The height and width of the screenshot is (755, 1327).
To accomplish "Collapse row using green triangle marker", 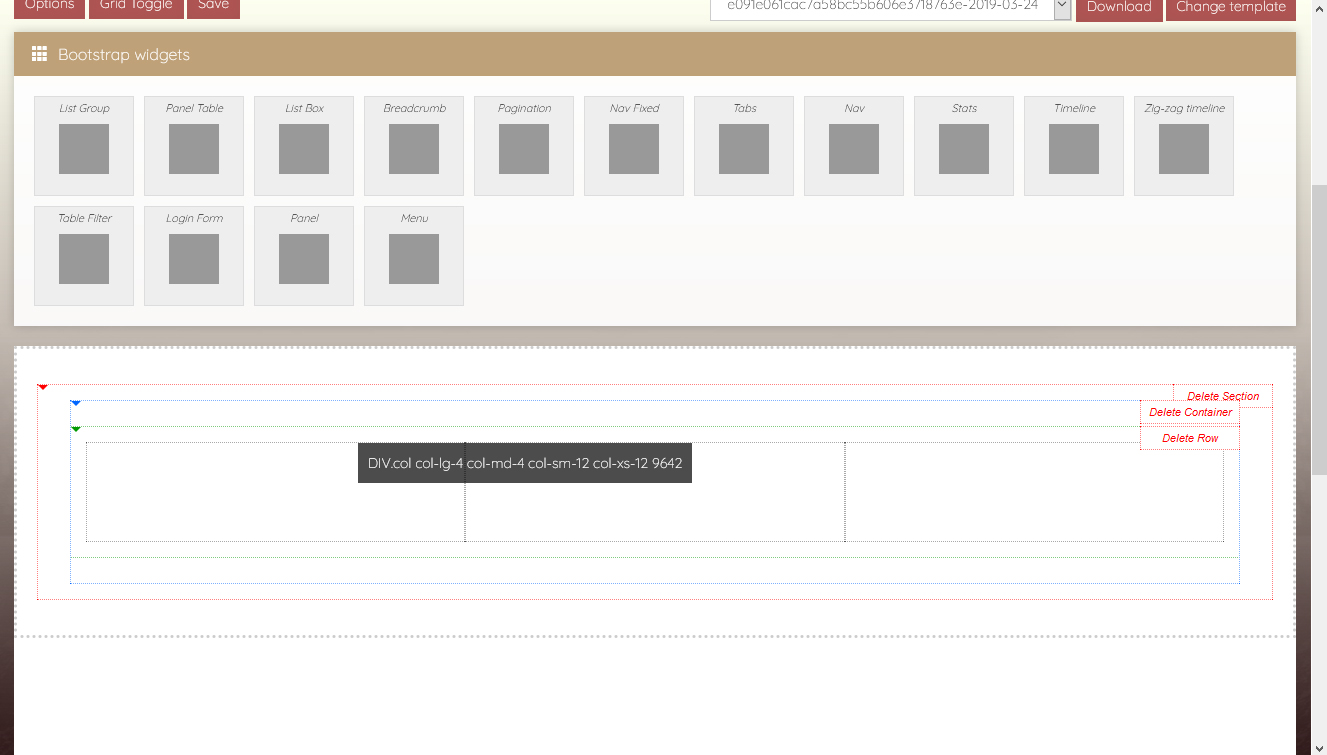I will (x=76, y=429).
